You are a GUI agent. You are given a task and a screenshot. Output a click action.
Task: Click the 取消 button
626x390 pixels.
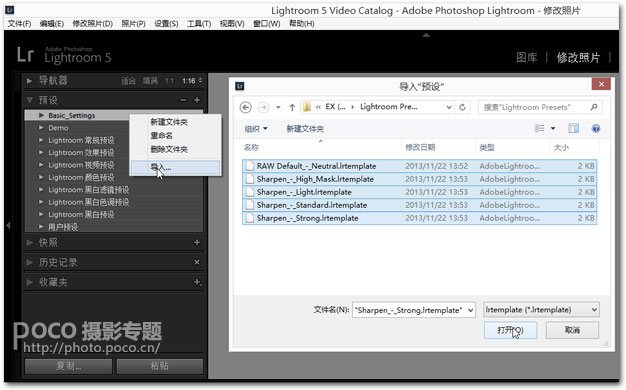tap(572, 330)
